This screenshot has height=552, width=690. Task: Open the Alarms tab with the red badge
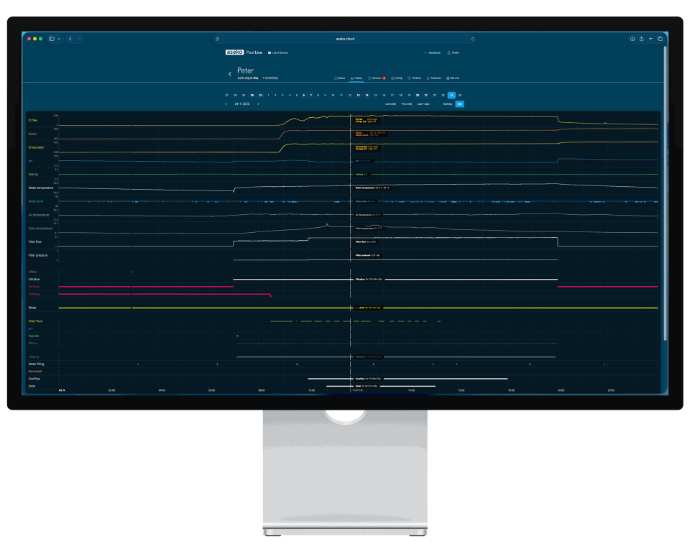click(376, 77)
